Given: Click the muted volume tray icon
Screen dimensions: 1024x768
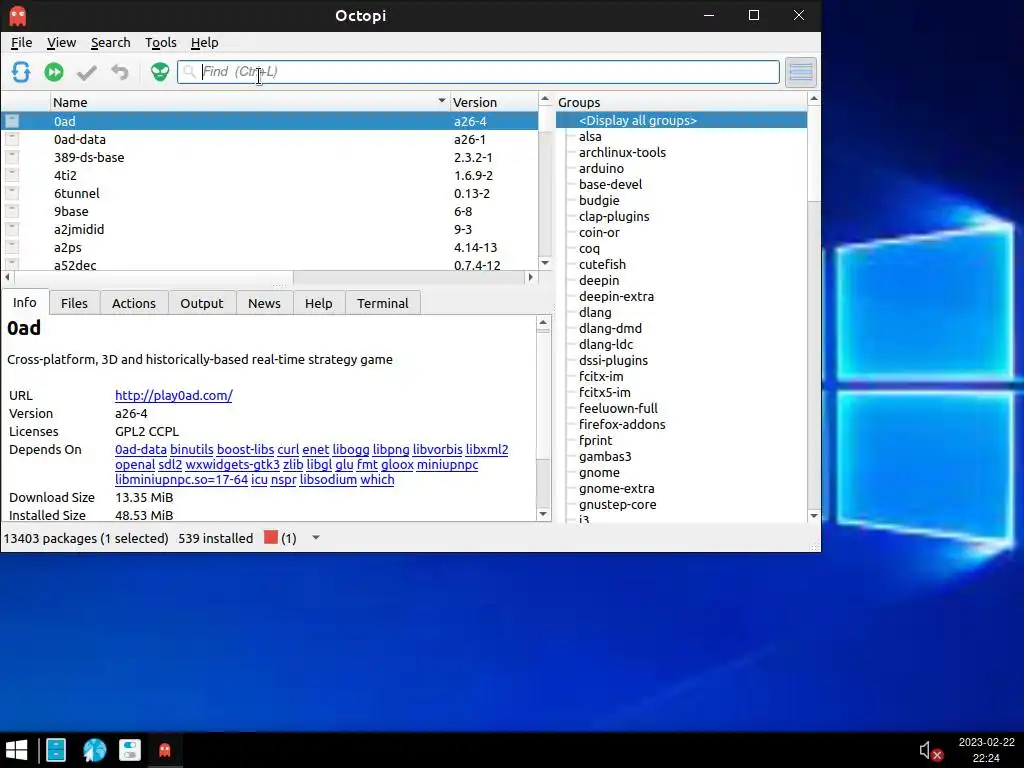Looking at the screenshot, I should [930, 751].
